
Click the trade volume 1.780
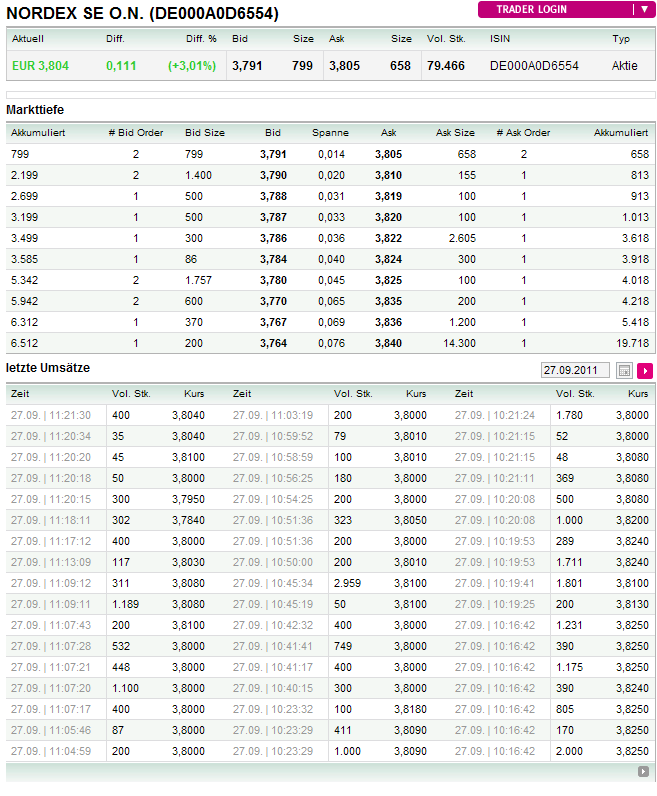[569, 415]
